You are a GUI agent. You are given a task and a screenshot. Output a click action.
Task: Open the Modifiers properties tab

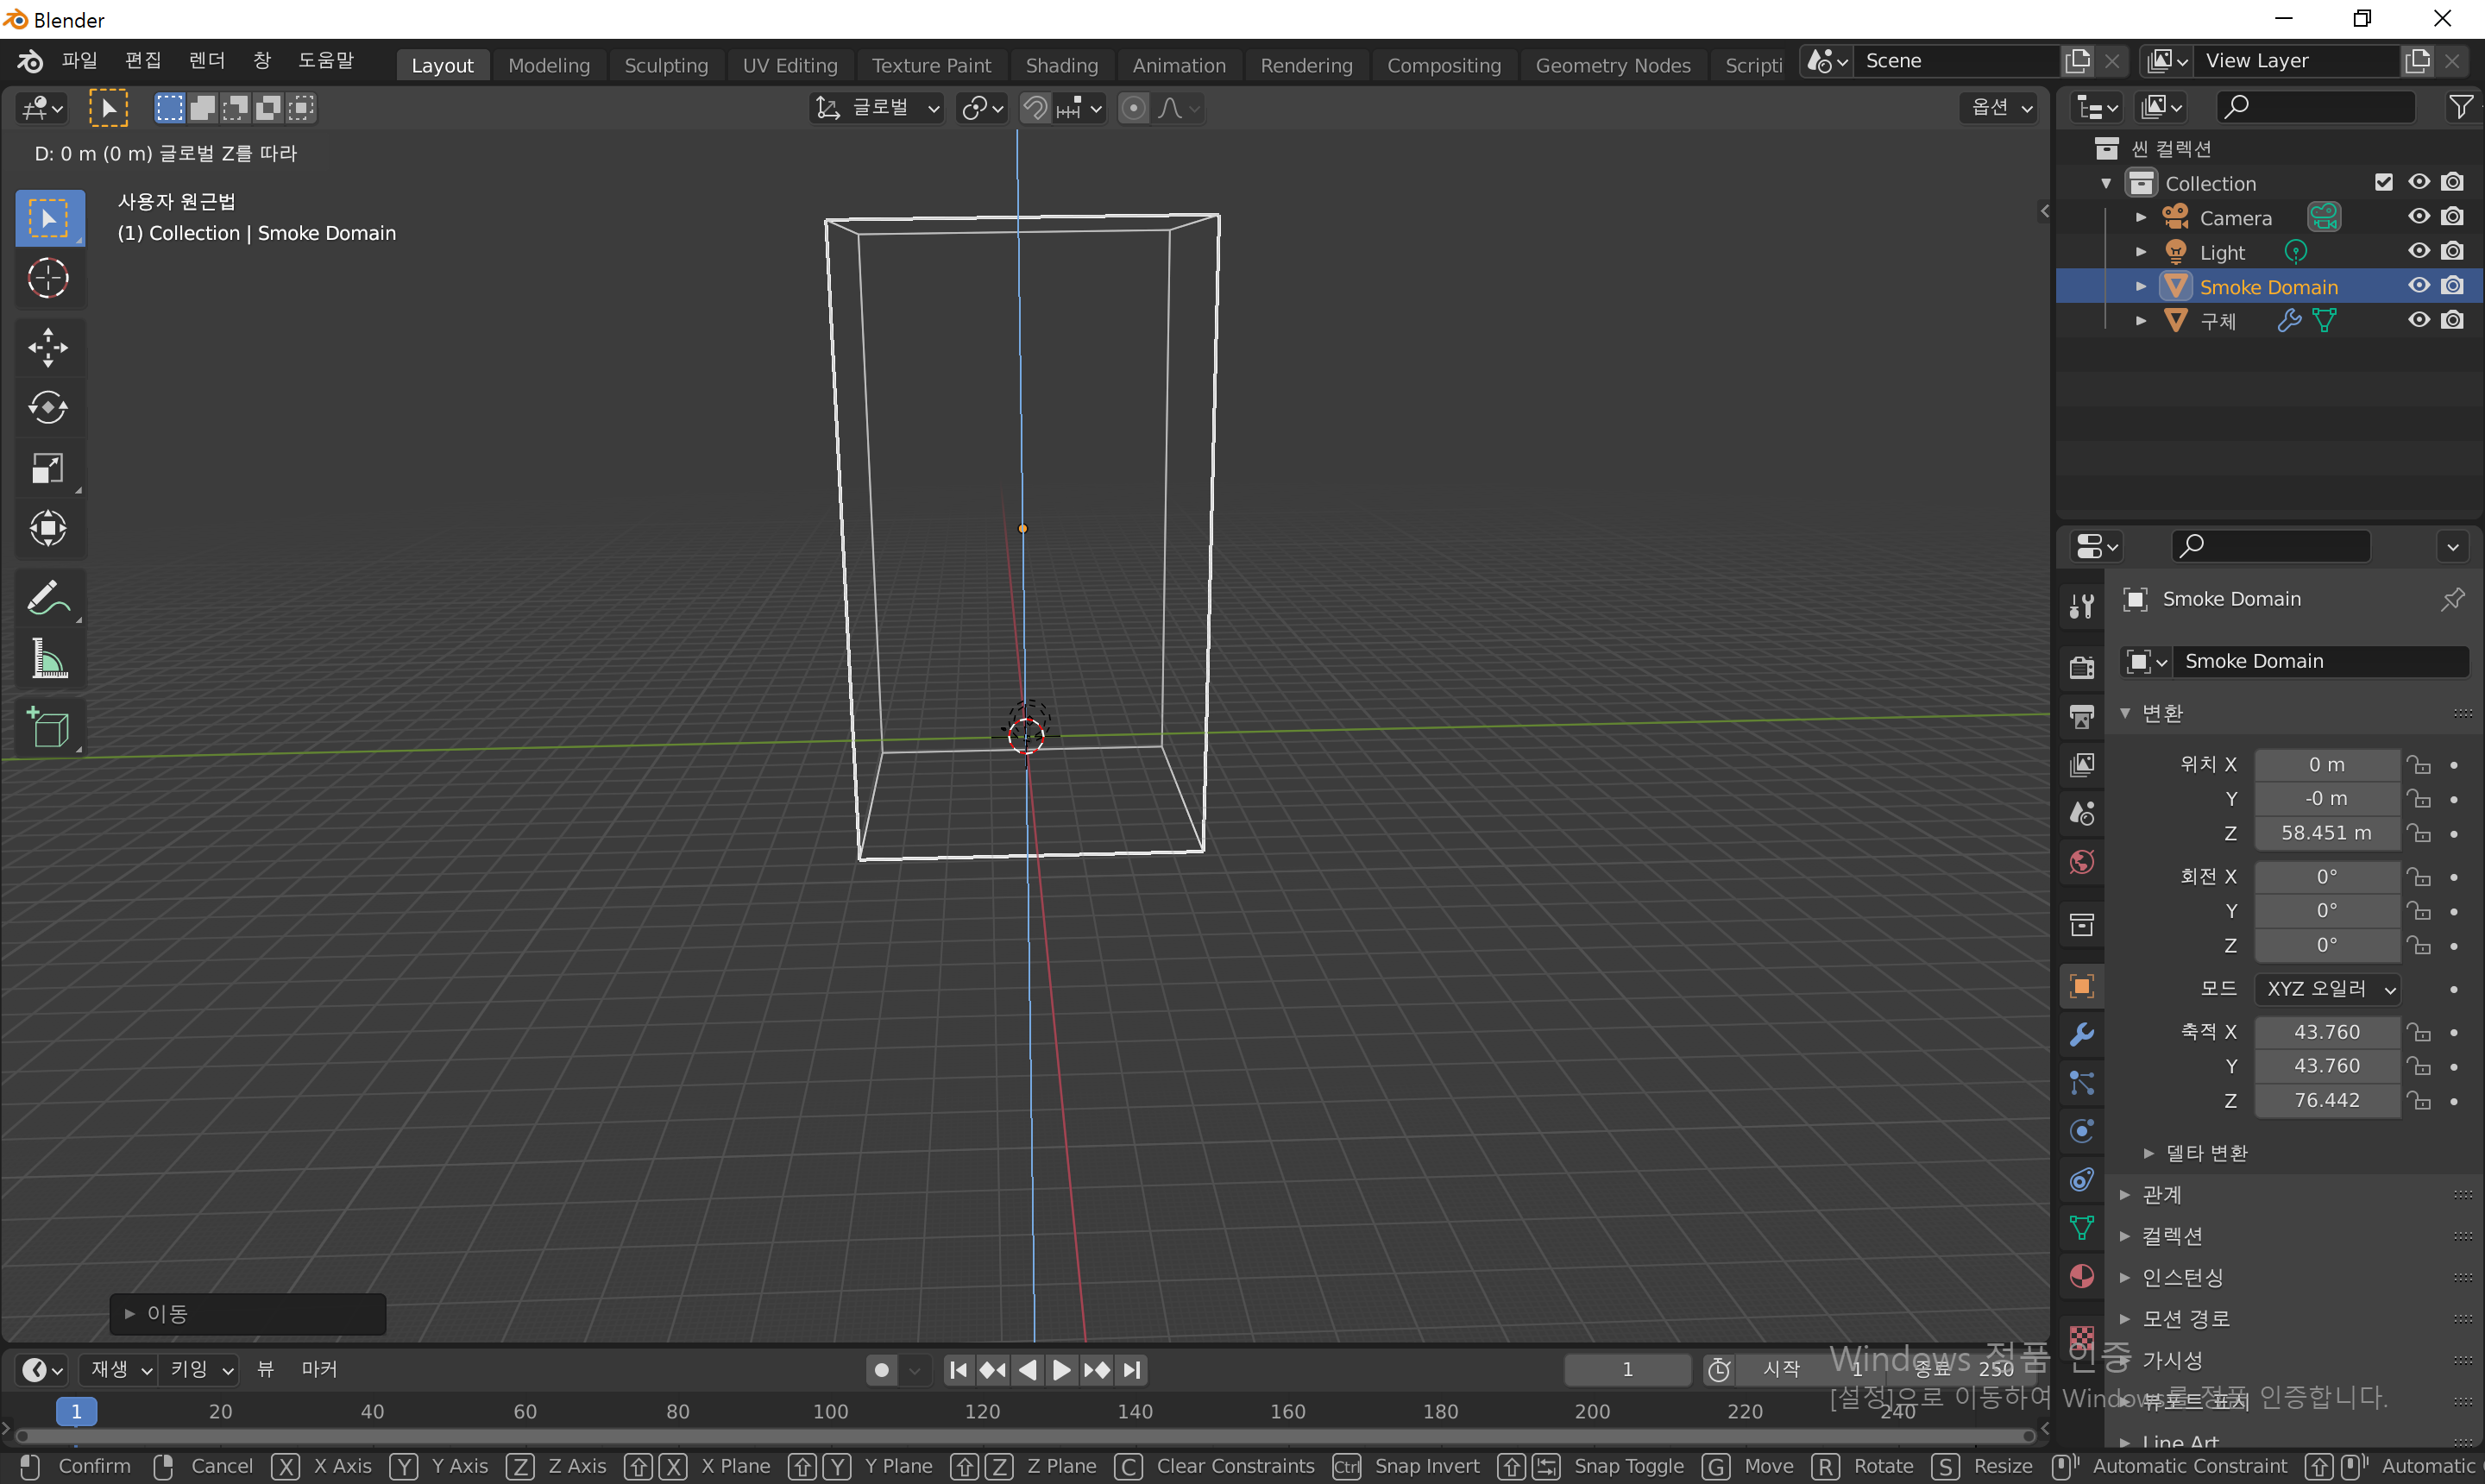coord(2082,1034)
